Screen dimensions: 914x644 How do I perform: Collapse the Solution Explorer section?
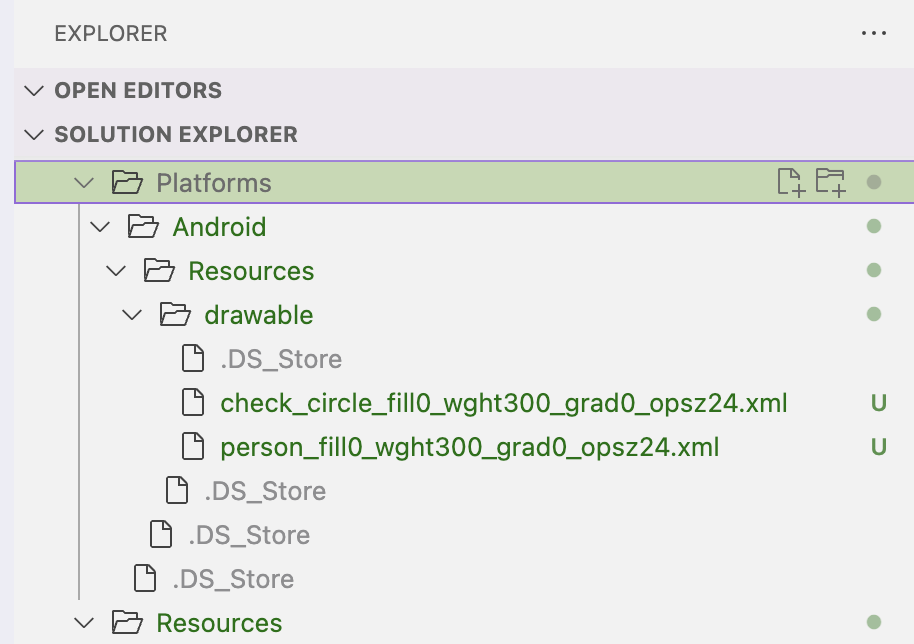[33, 134]
